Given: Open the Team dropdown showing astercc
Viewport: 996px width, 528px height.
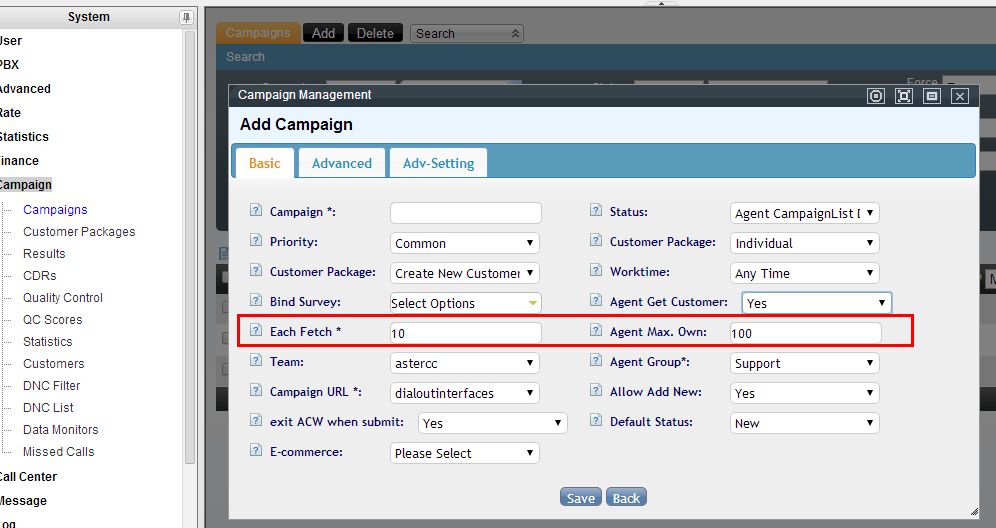Looking at the screenshot, I should point(464,363).
